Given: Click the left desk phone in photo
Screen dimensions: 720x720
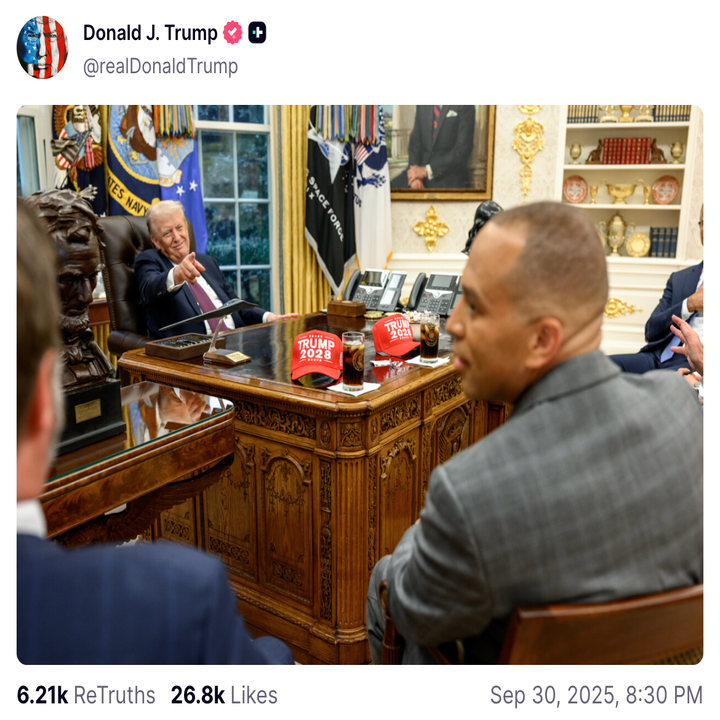Looking at the screenshot, I should click(x=374, y=289).
